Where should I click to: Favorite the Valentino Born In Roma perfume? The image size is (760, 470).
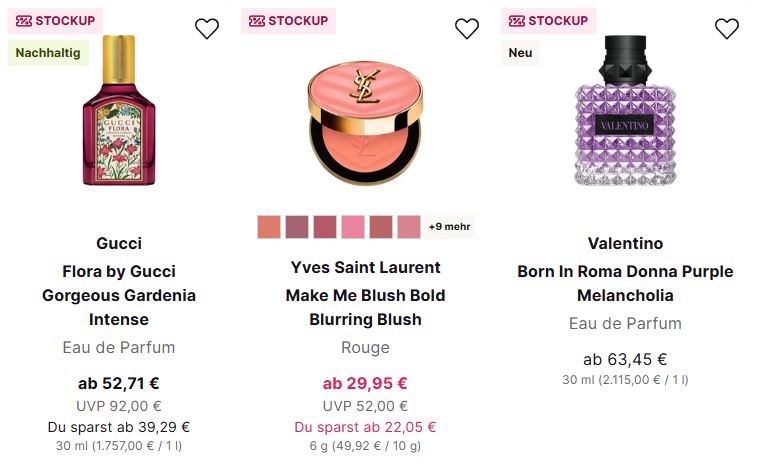(x=727, y=29)
